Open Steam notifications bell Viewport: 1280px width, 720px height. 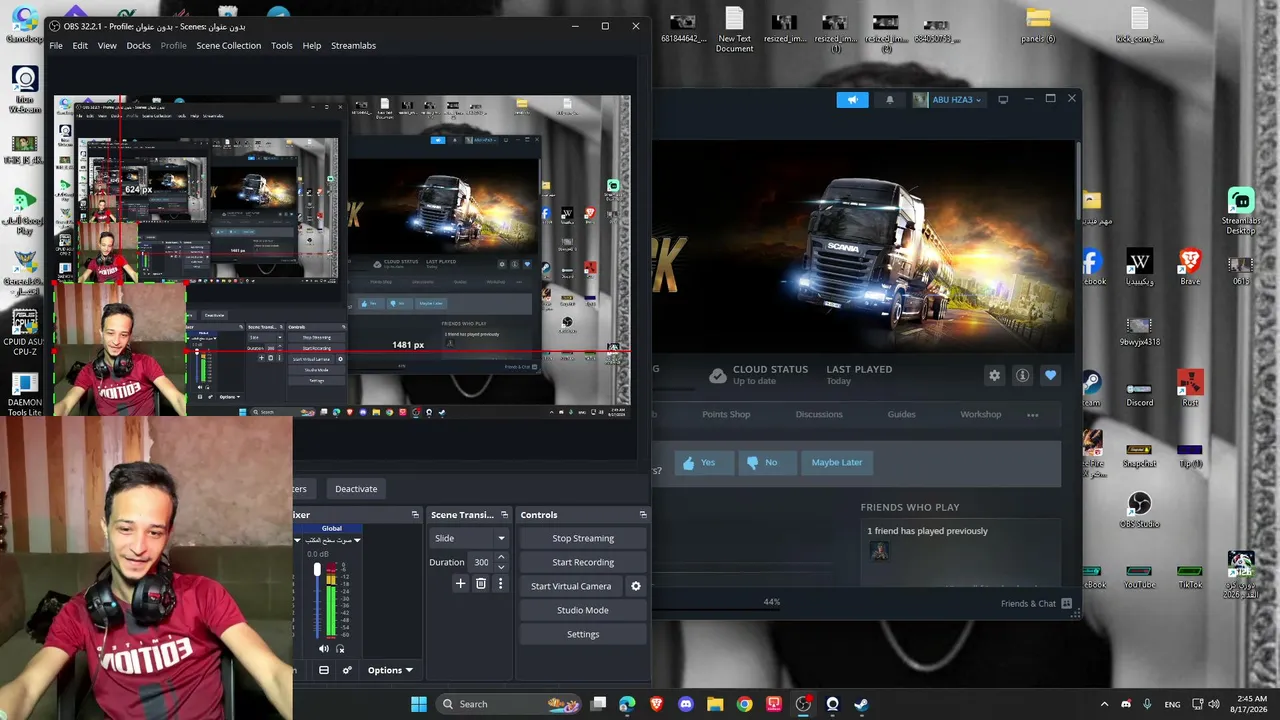[889, 99]
